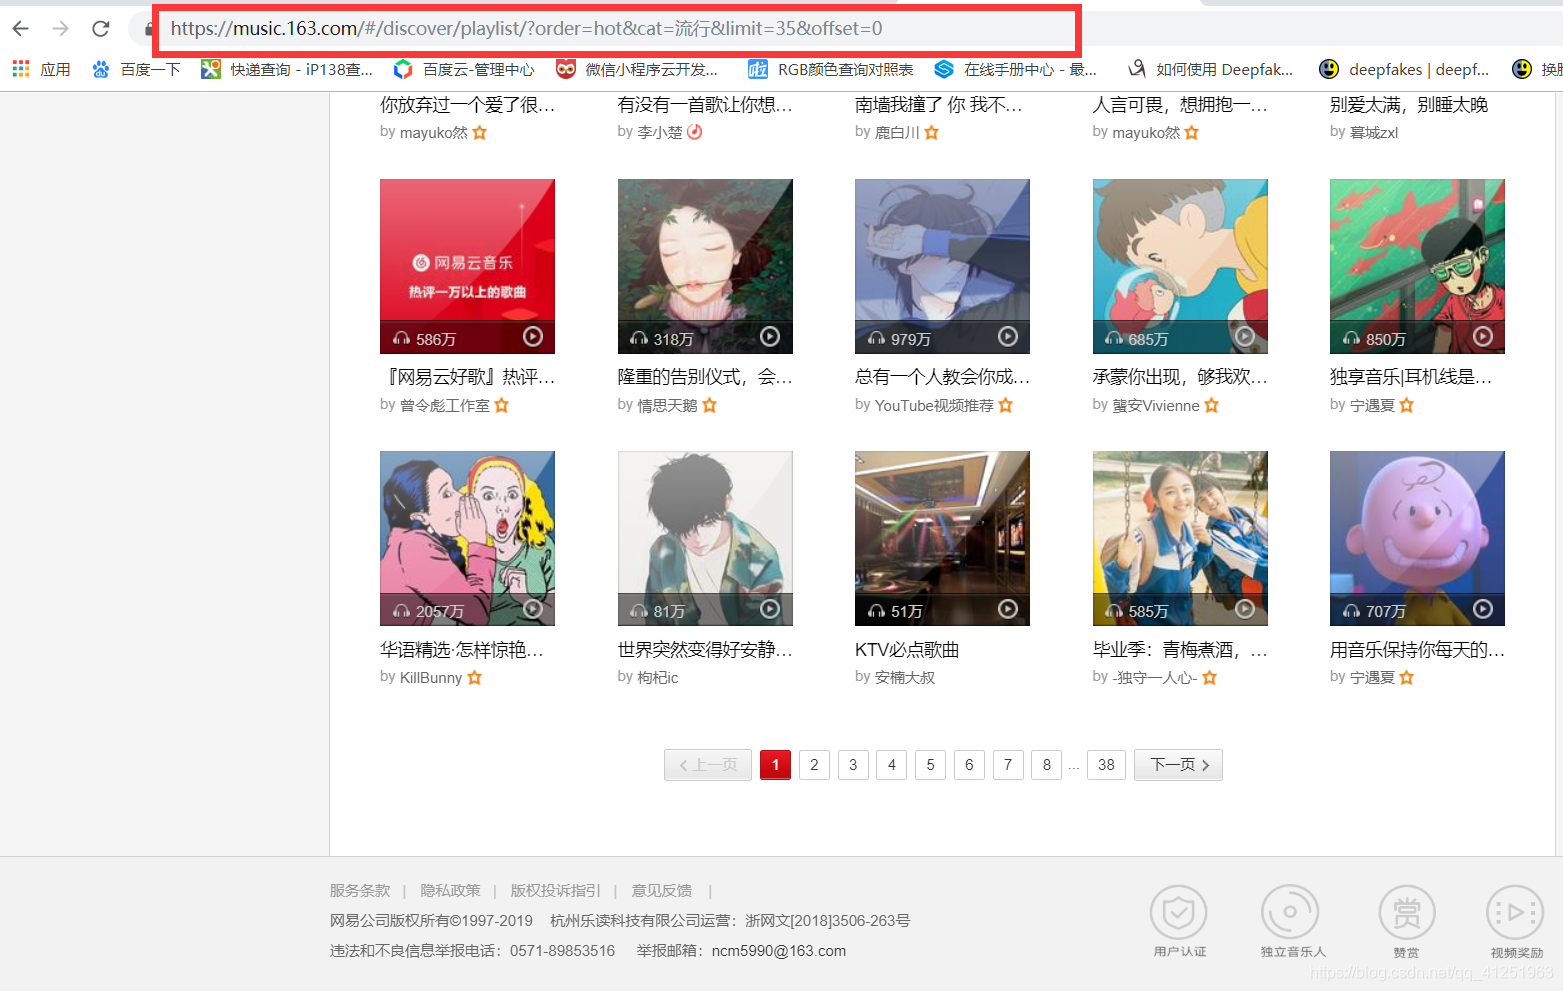Screen dimensions: 1563x991
Task: Play the 318万 隆重的告别仪式 playlist
Action: pos(770,337)
